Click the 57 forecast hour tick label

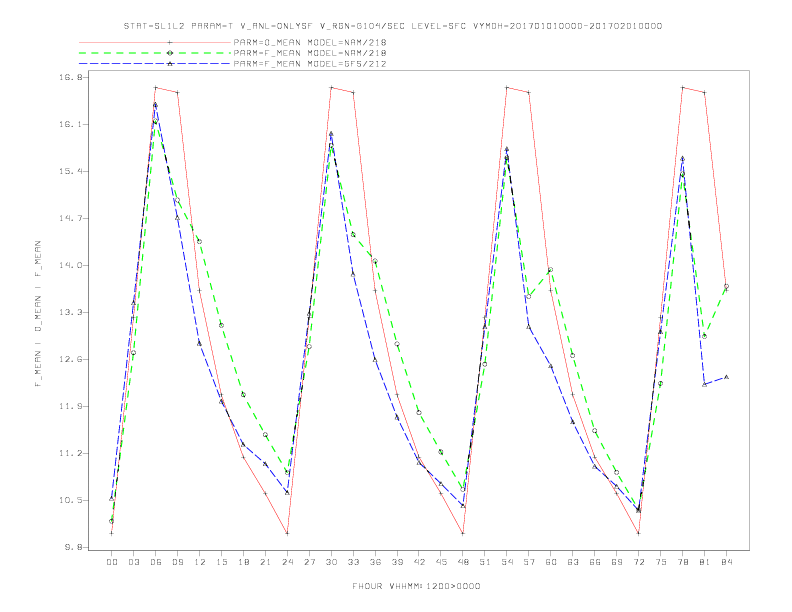(529, 562)
